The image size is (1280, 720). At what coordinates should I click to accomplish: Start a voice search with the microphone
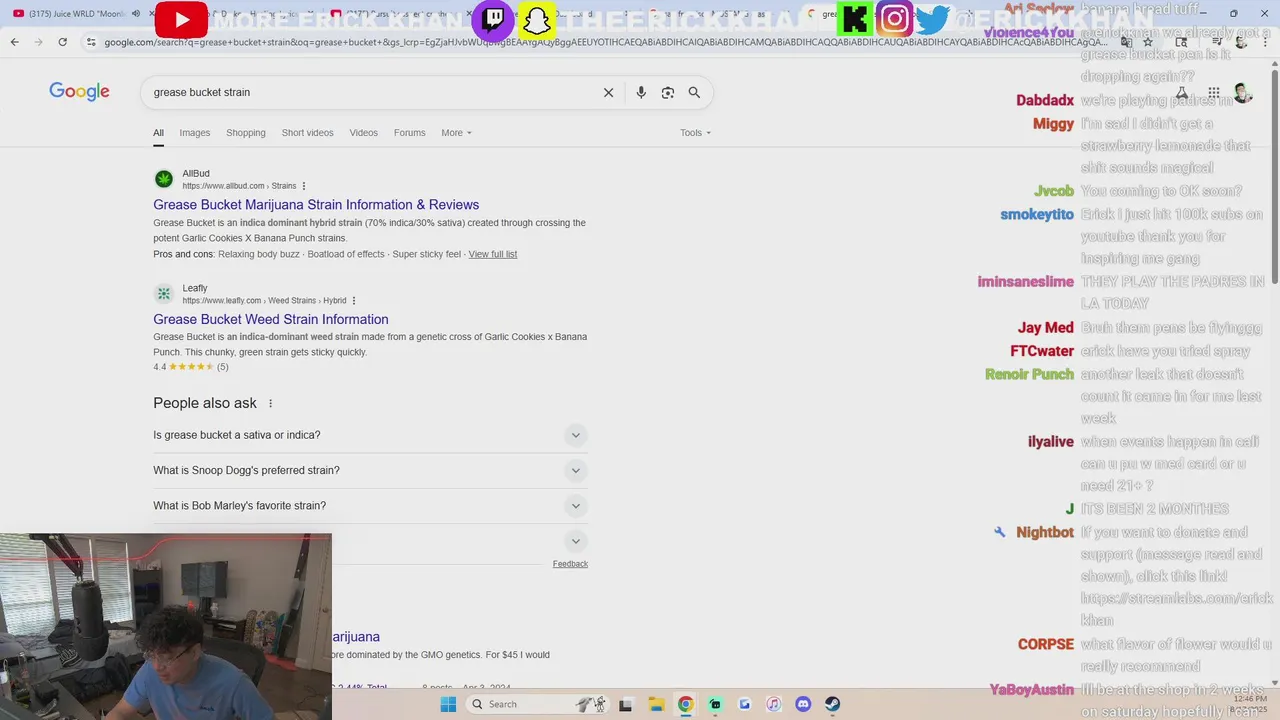pos(641,92)
